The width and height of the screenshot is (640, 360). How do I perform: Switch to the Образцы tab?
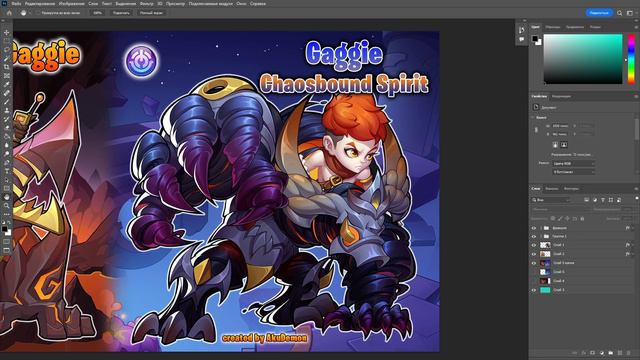(553, 27)
